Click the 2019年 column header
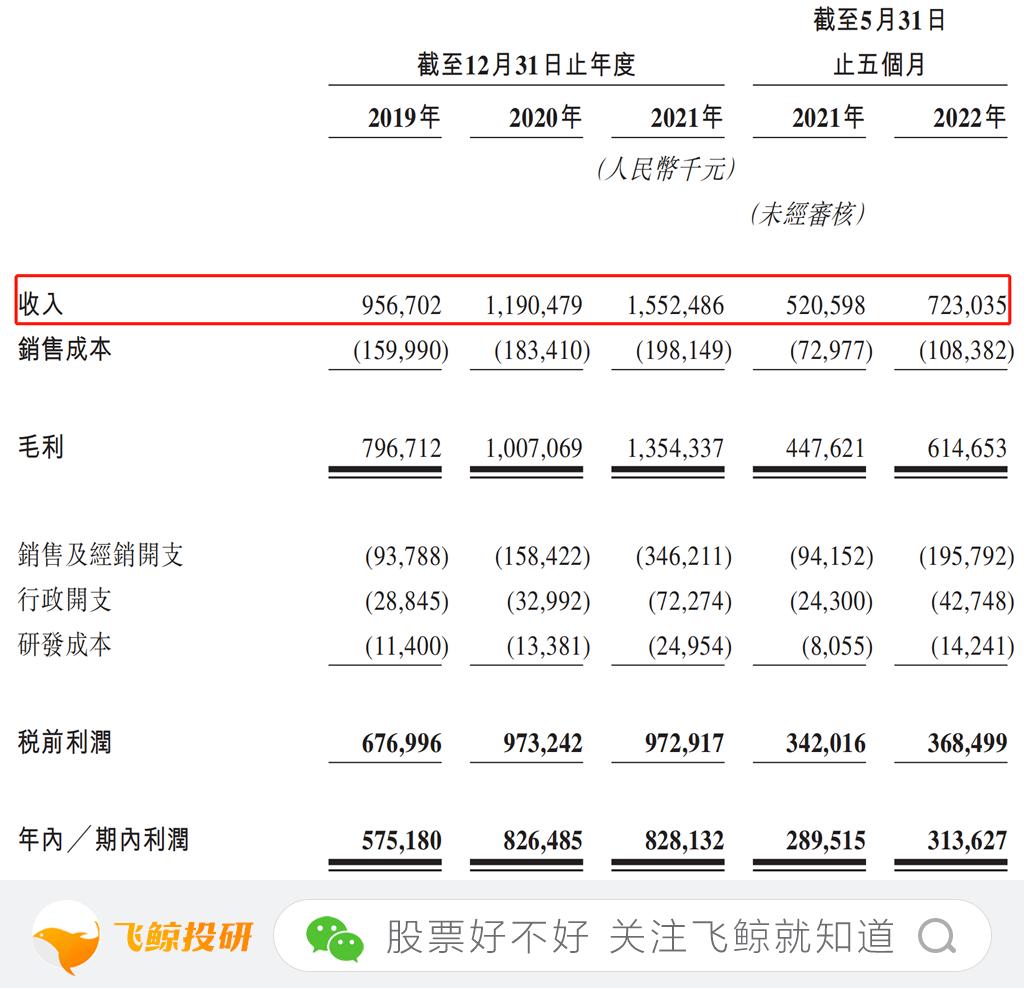 tap(404, 118)
